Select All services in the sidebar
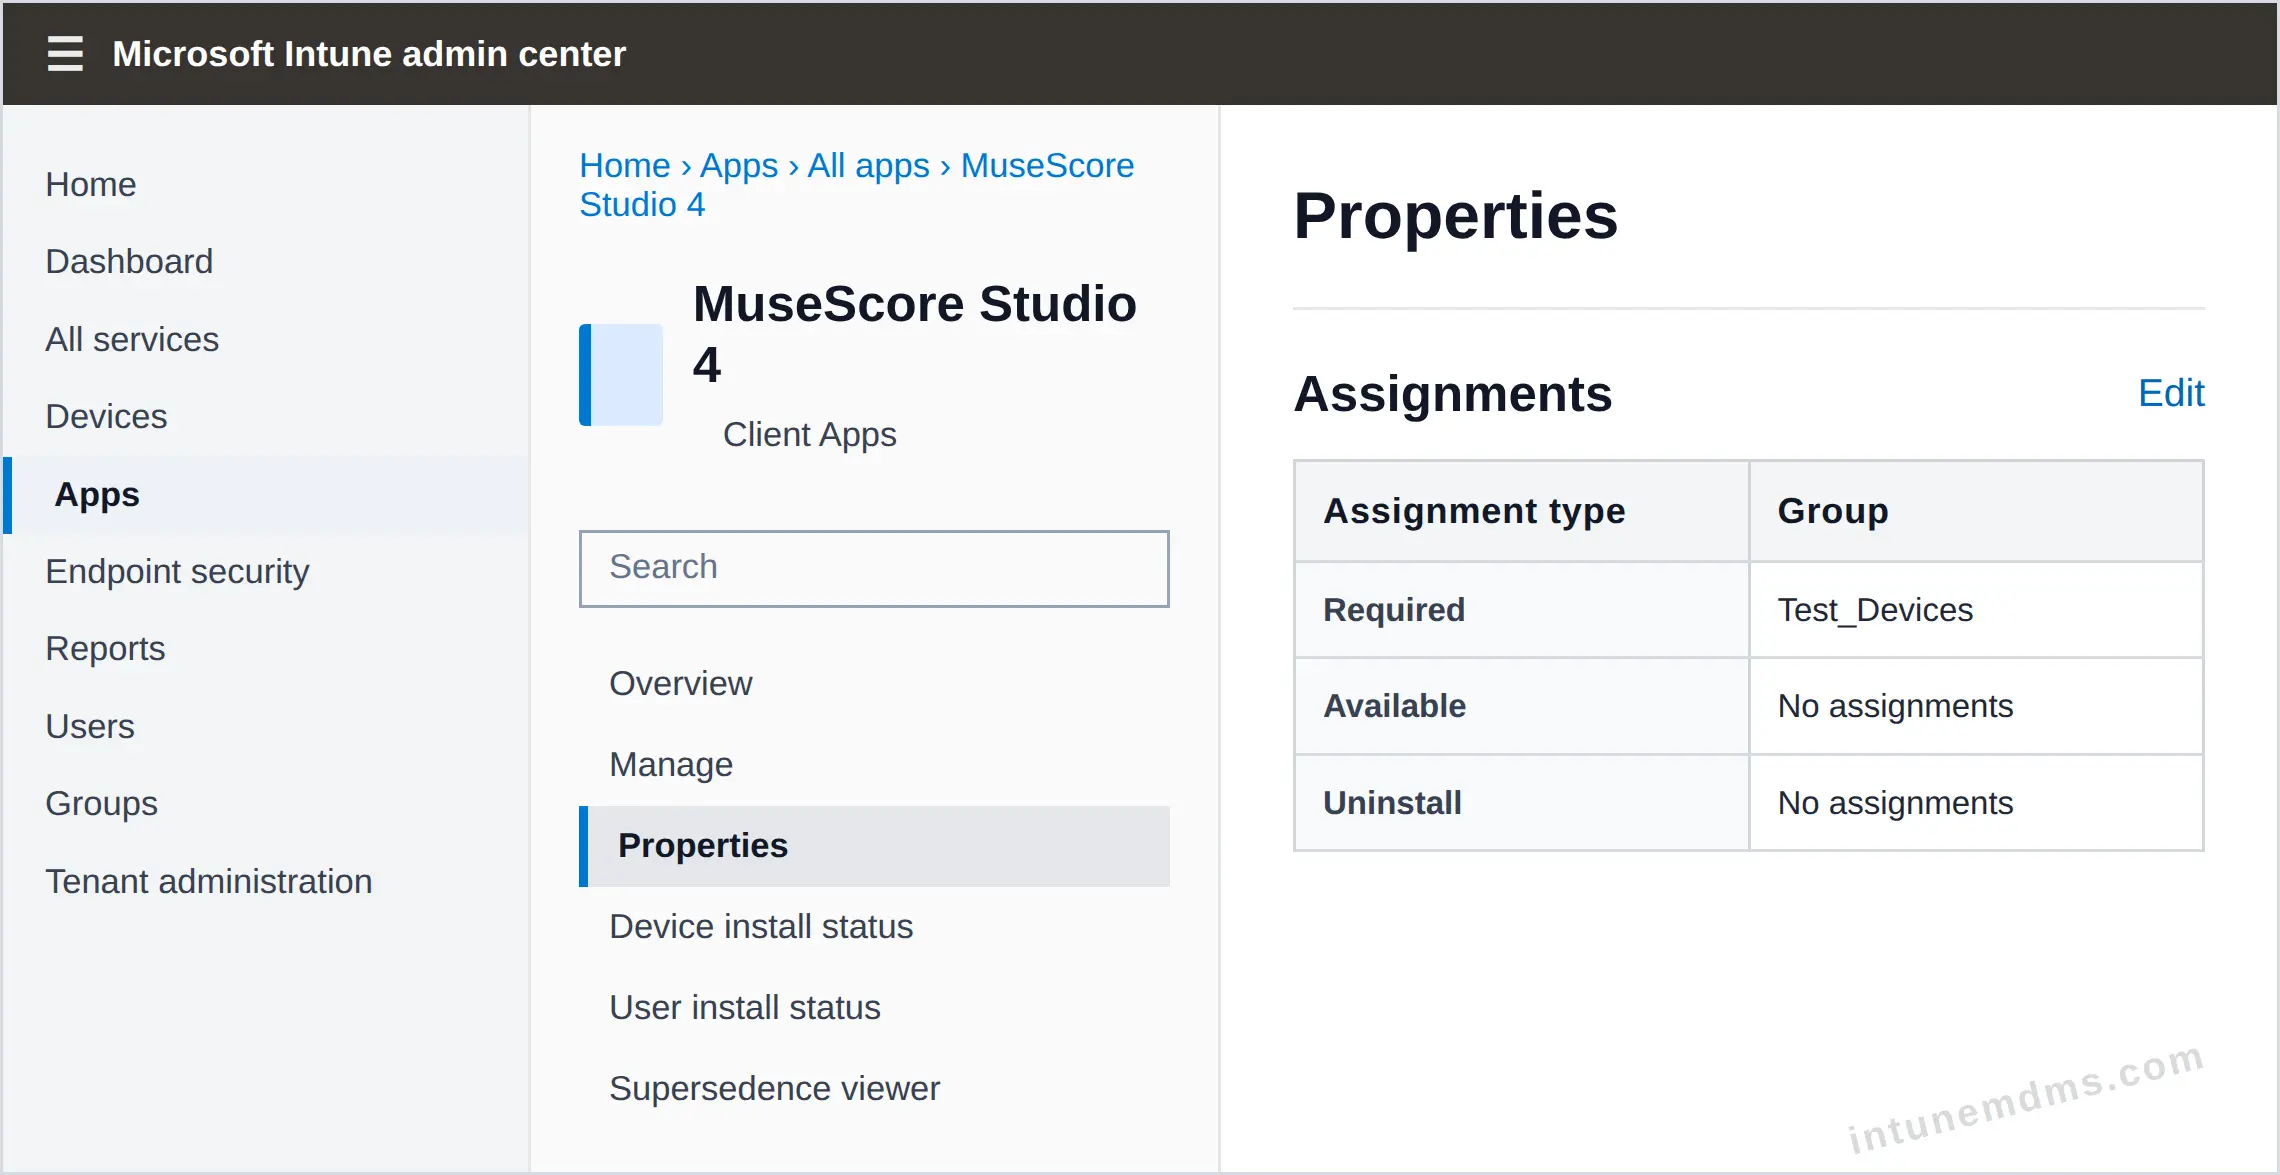The width and height of the screenshot is (2280, 1175). pyautogui.click(x=132, y=339)
